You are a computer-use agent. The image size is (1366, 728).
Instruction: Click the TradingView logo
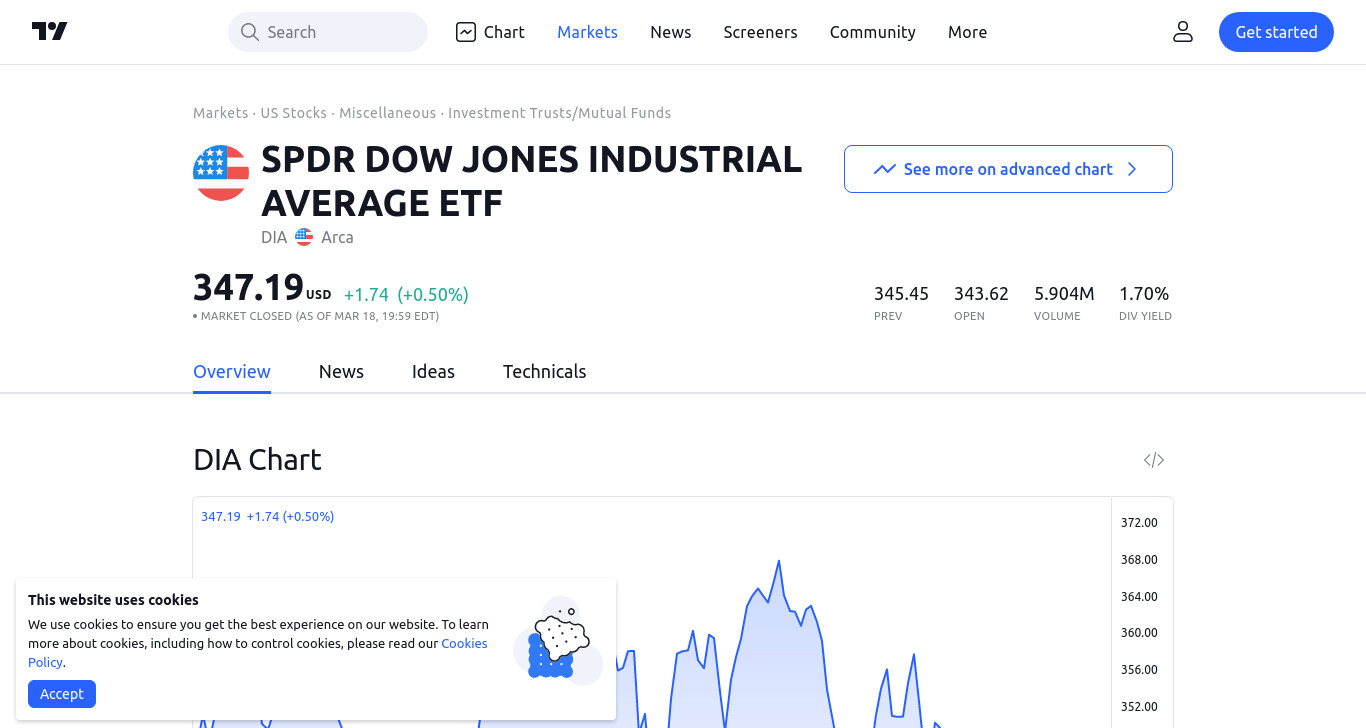click(x=50, y=32)
